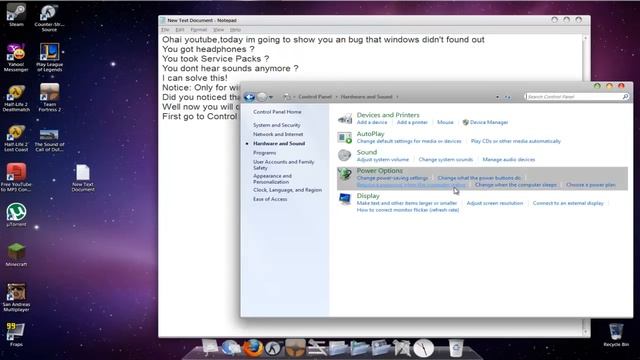
Task: Click Add a device link
Action: pyautogui.click(x=372, y=122)
